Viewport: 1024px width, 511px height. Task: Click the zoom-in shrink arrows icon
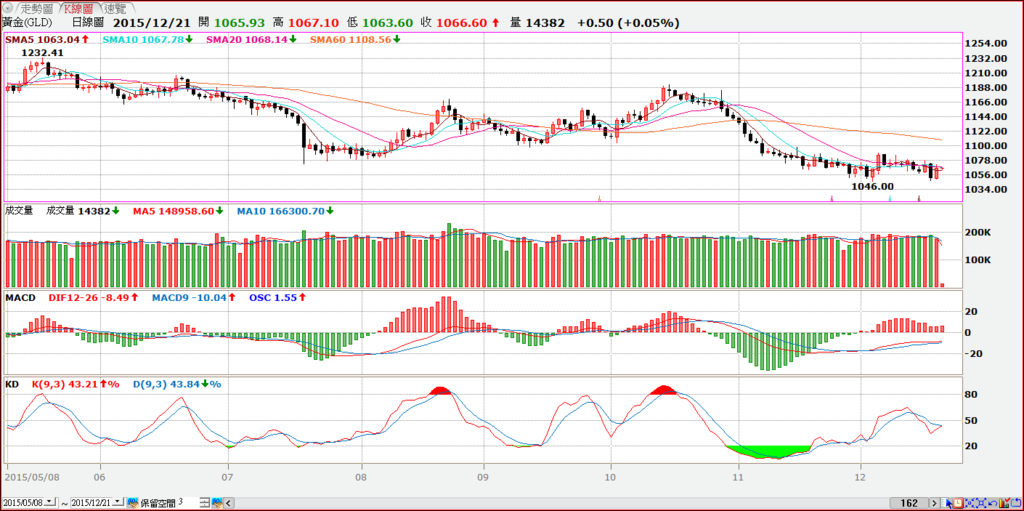tap(969, 503)
